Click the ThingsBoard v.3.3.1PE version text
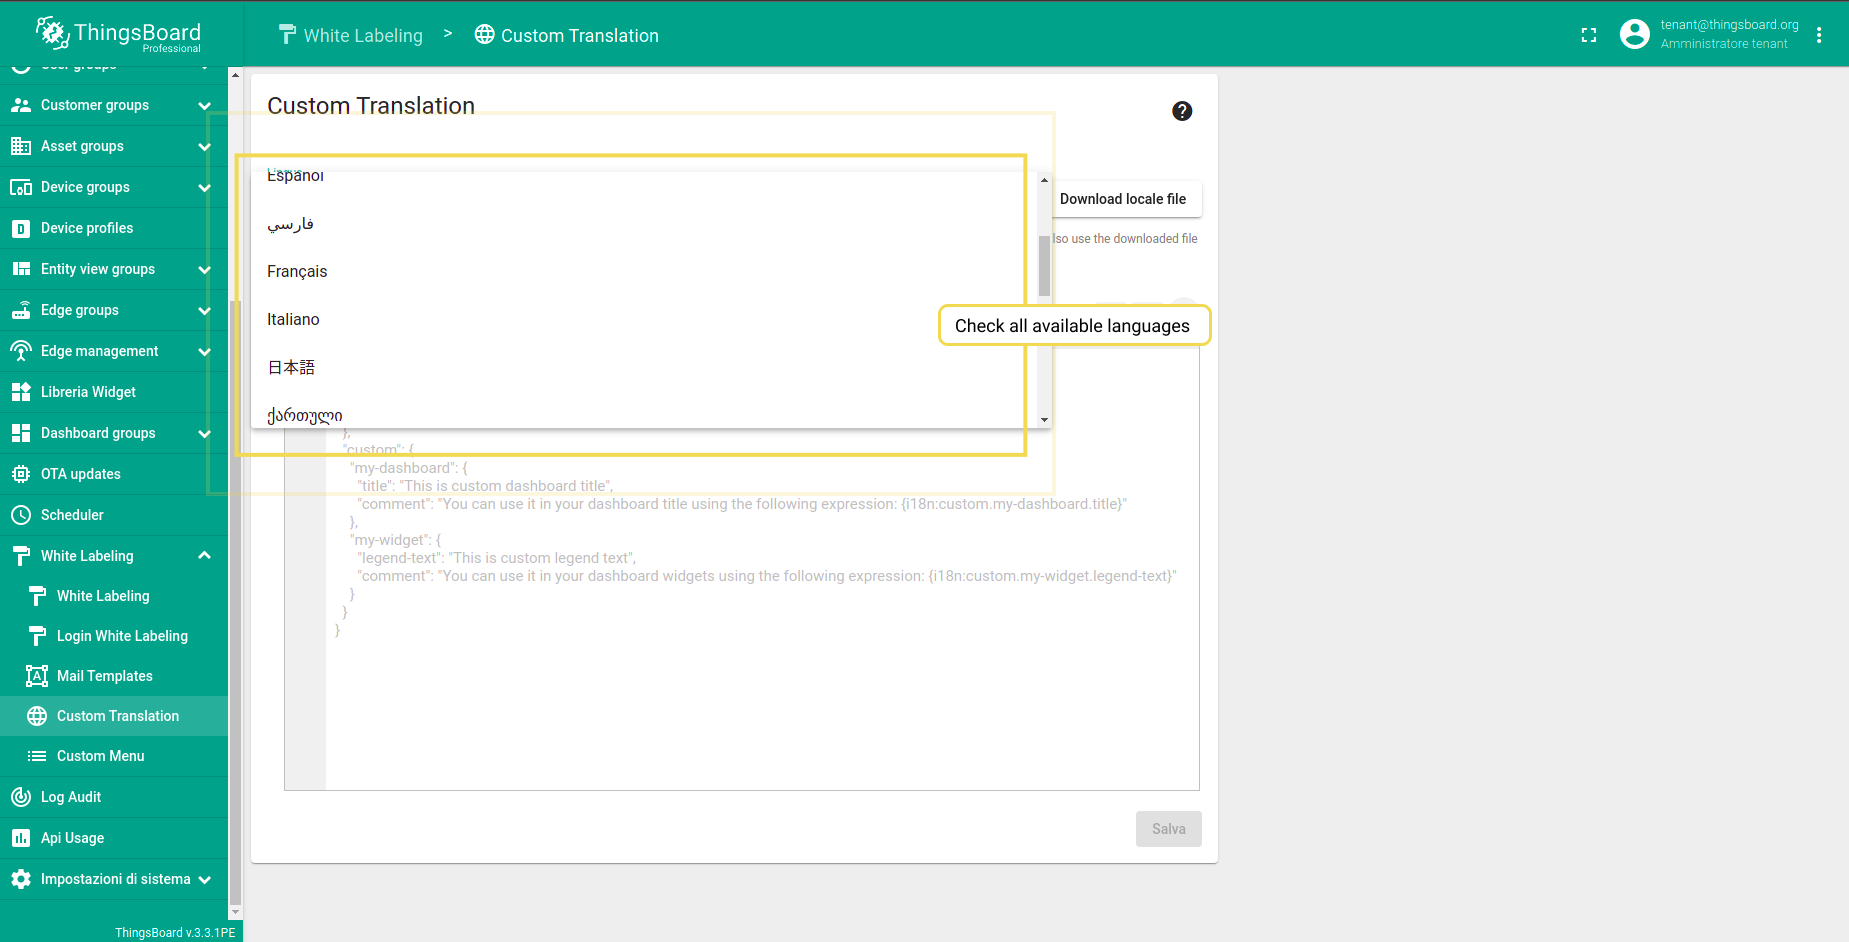The width and height of the screenshot is (1849, 942). coord(175,932)
